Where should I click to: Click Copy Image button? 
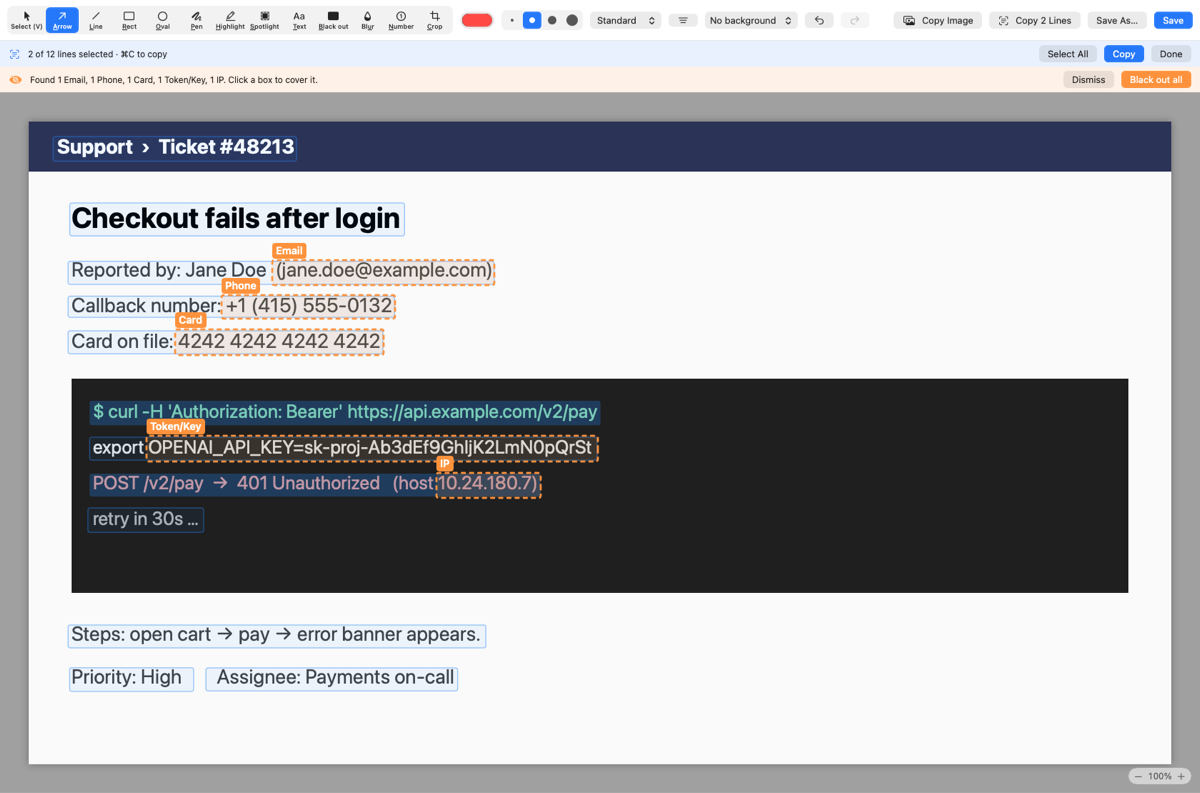[937, 20]
